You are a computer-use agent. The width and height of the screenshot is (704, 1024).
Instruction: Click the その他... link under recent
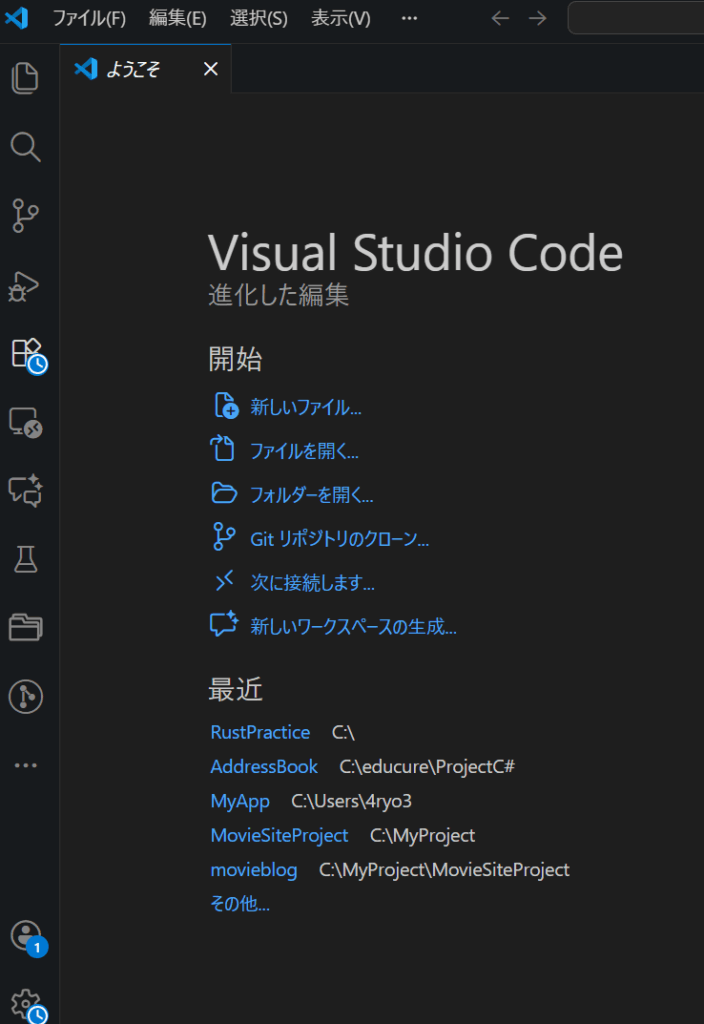pyautogui.click(x=240, y=904)
